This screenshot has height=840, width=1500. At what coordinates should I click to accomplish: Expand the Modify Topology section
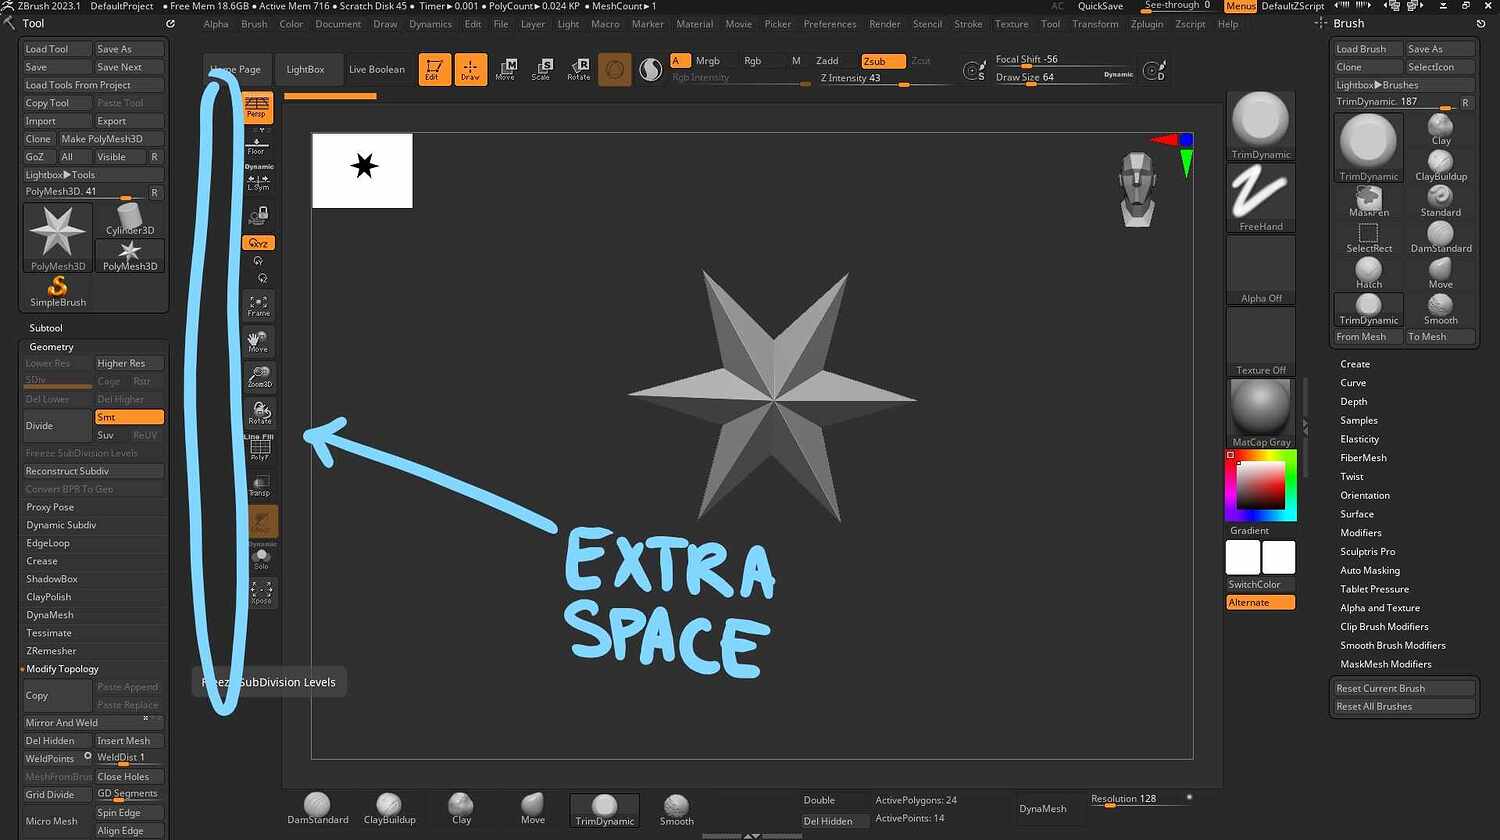coord(62,668)
